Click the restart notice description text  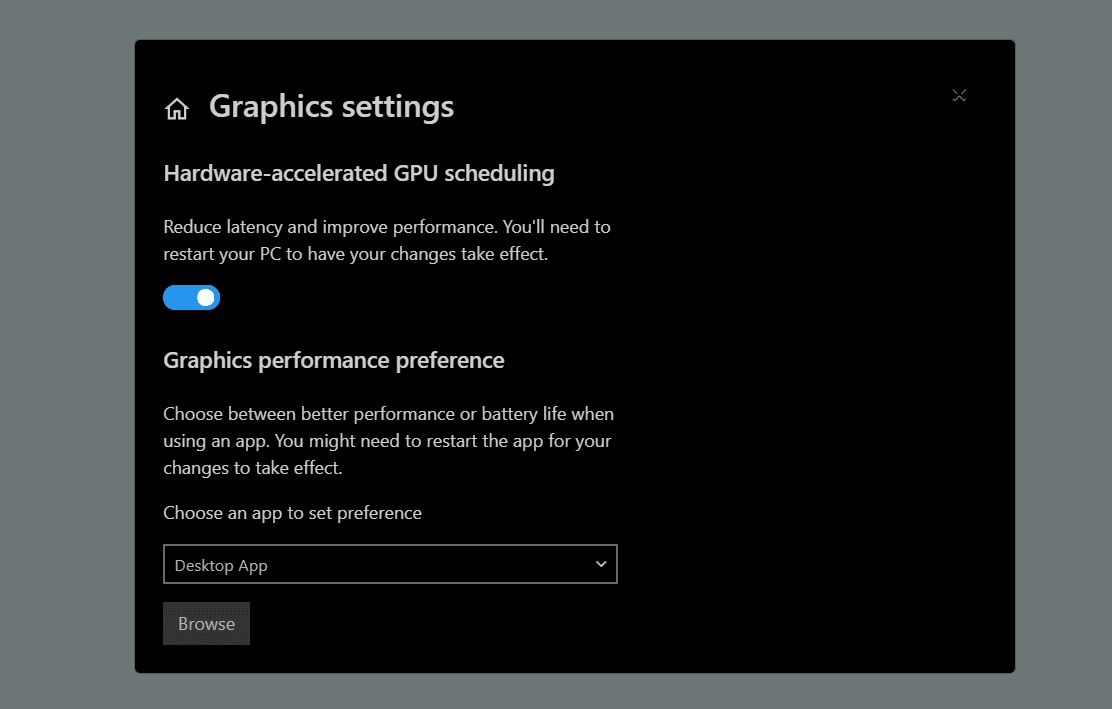[386, 240]
